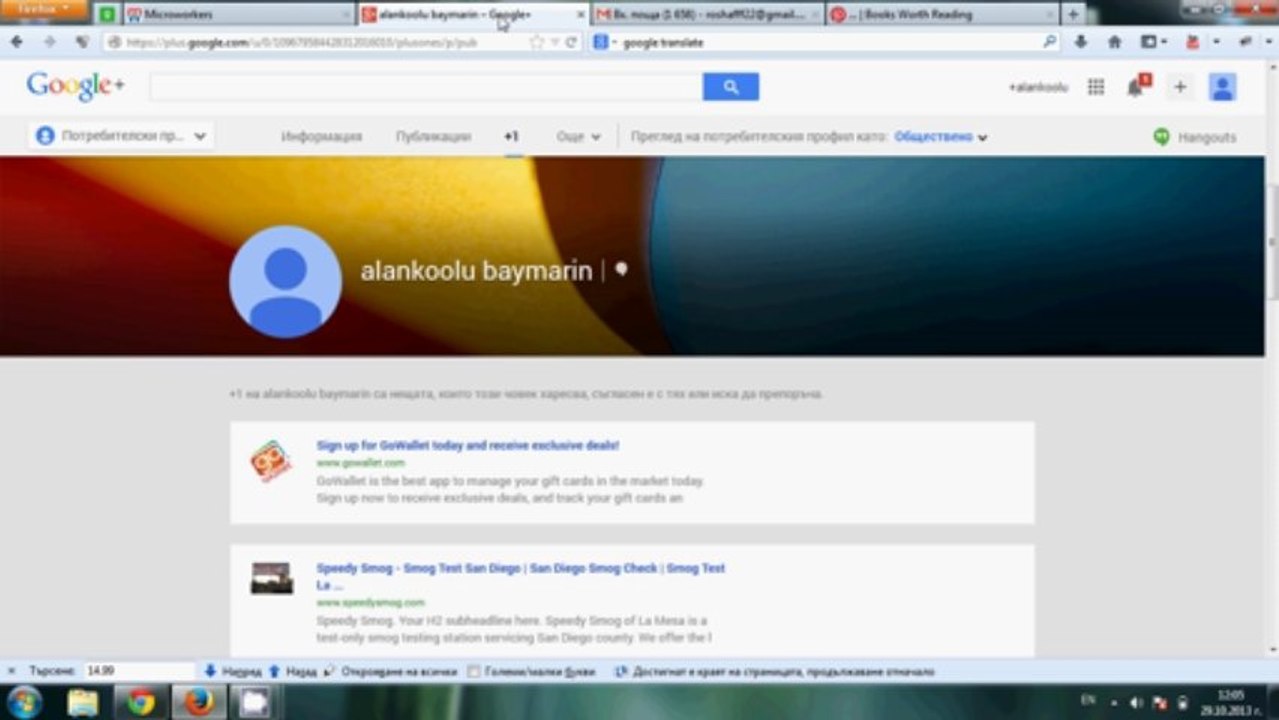Click the Firefox home icon
The image size is (1279, 720).
coord(1114,42)
